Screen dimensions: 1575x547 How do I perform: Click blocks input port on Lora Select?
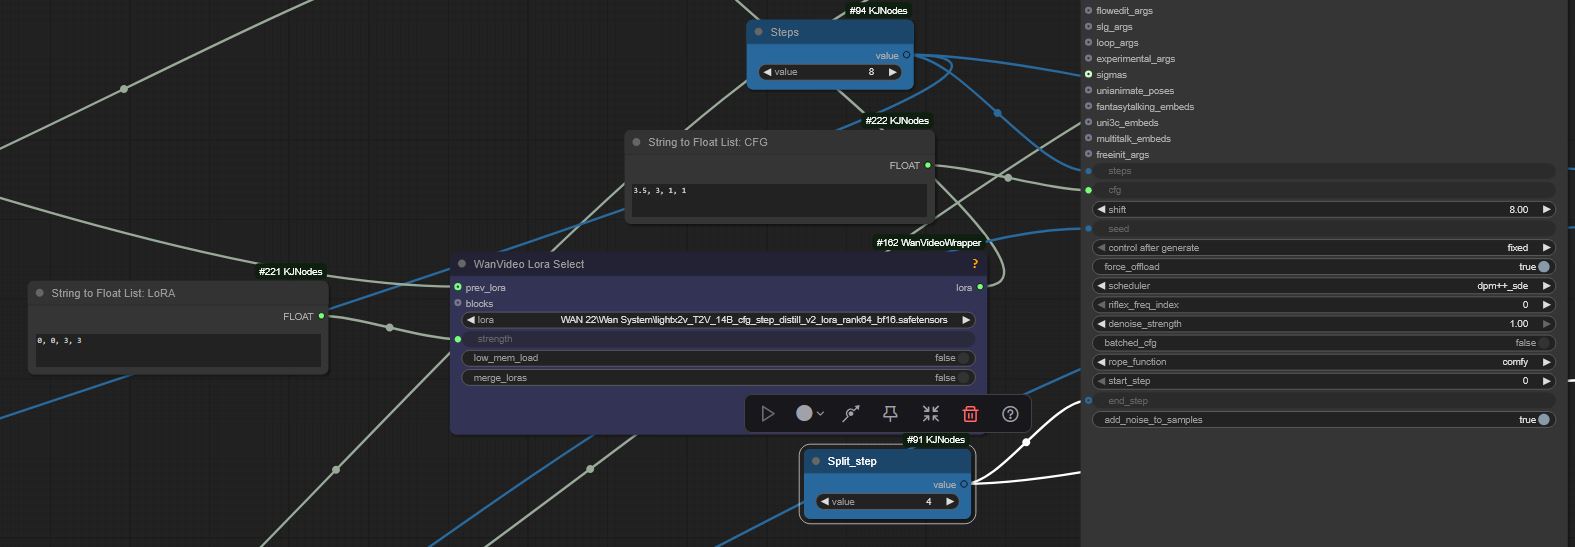(458, 303)
